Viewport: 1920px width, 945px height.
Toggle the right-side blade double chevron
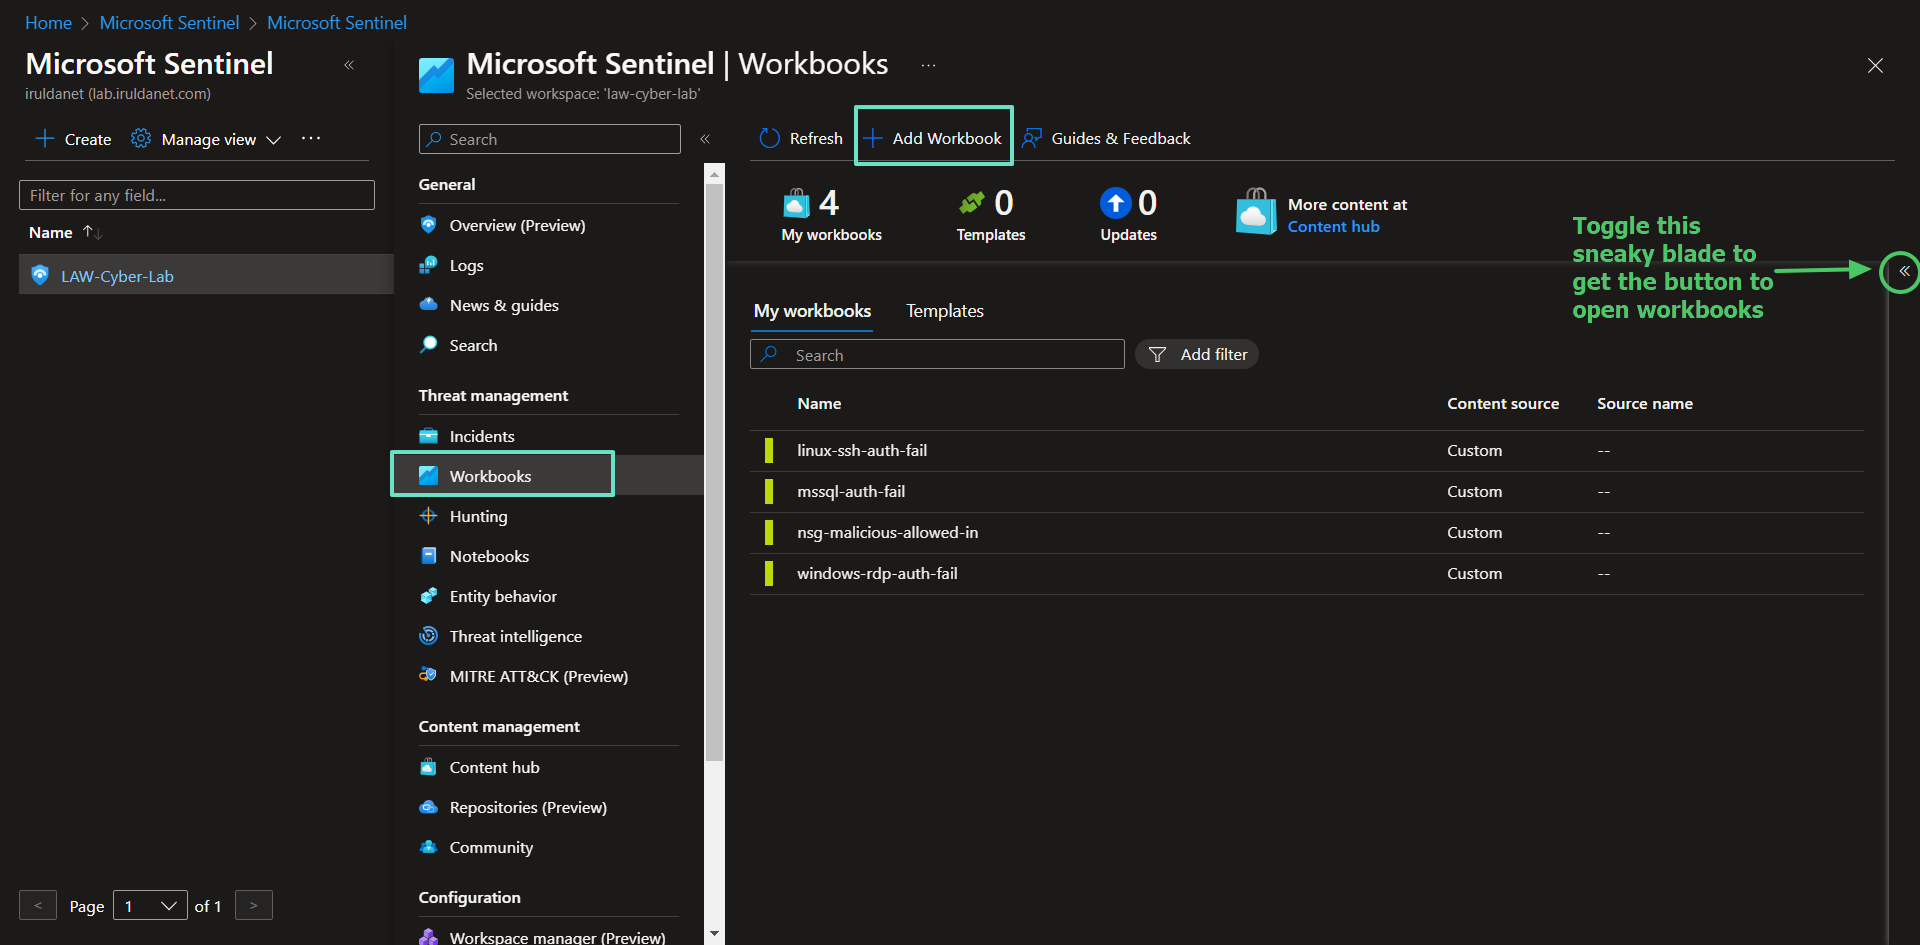click(1904, 271)
